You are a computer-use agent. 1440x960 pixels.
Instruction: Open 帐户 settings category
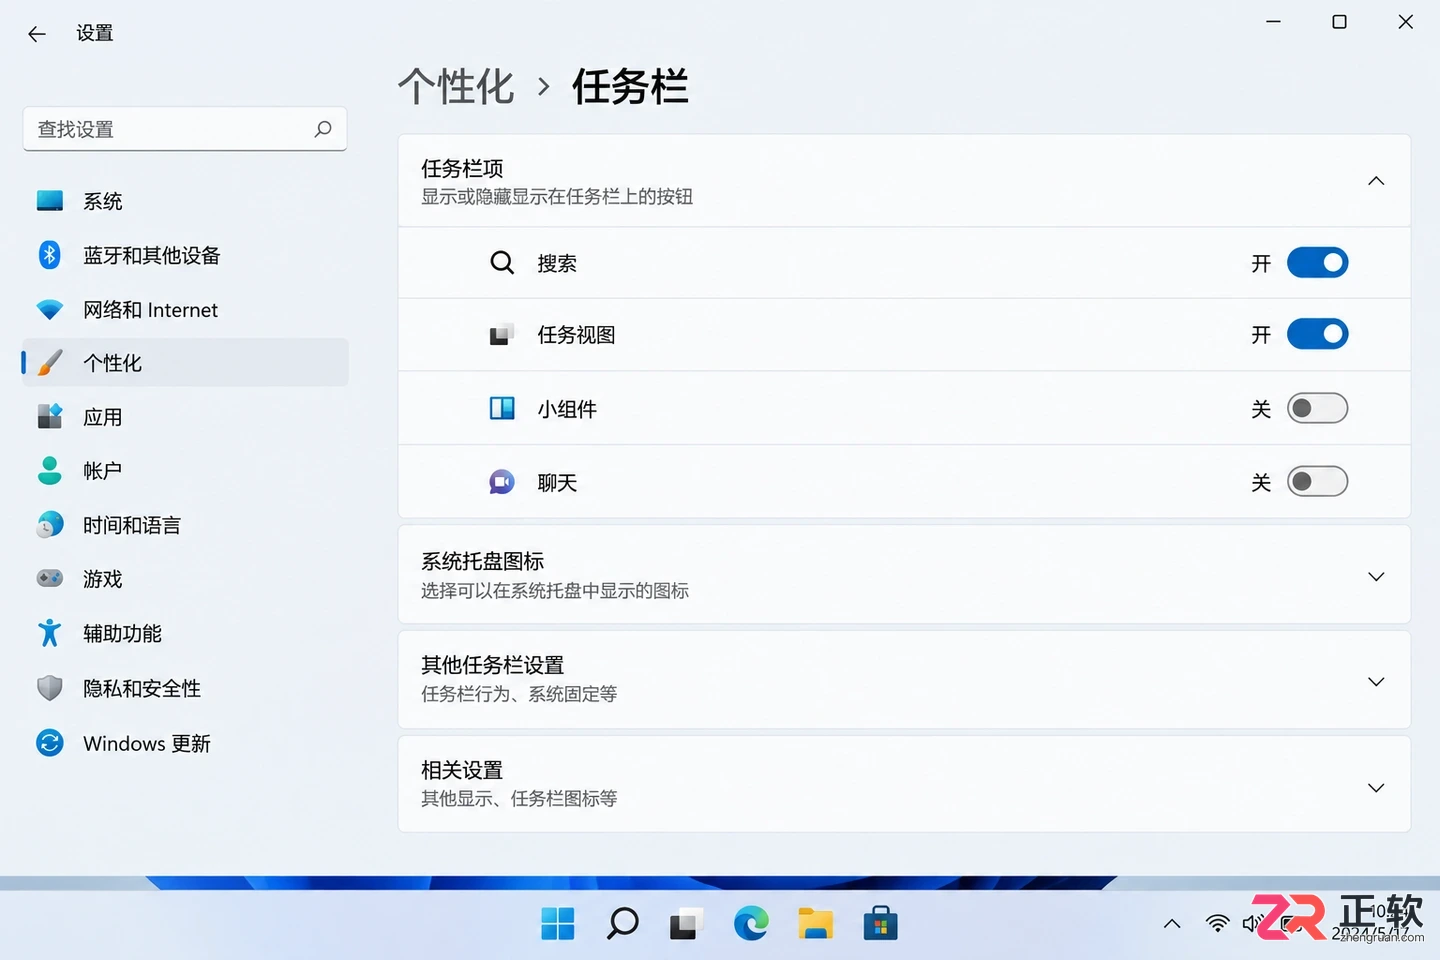185,471
